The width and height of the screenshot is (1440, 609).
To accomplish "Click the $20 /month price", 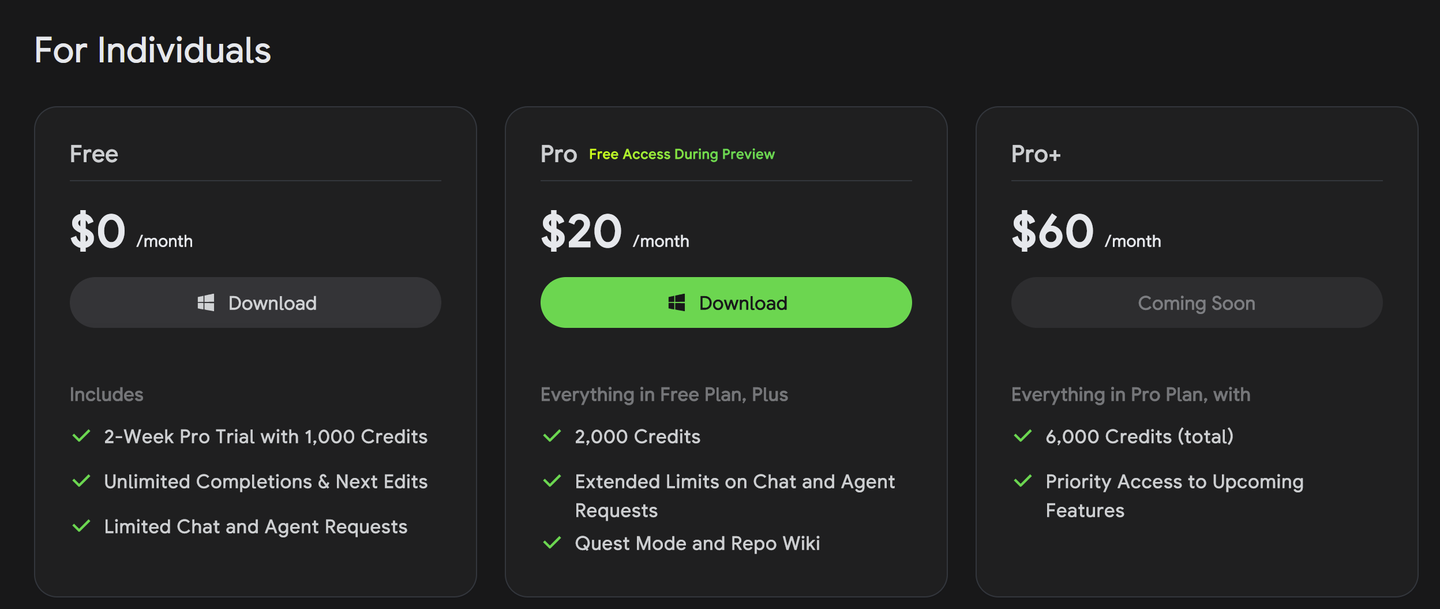I will point(614,233).
